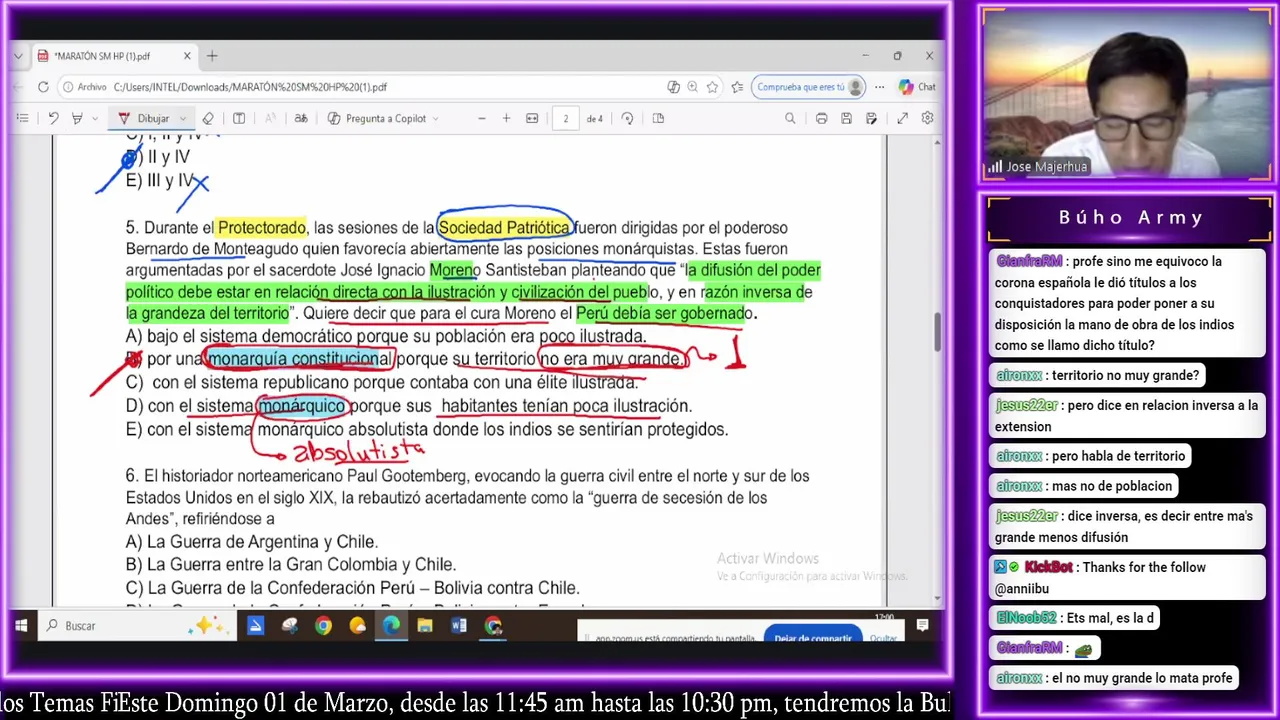Screen dimensions: 1280x720
Task: Click the highlighted word Protectorado
Action: click(x=262, y=228)
